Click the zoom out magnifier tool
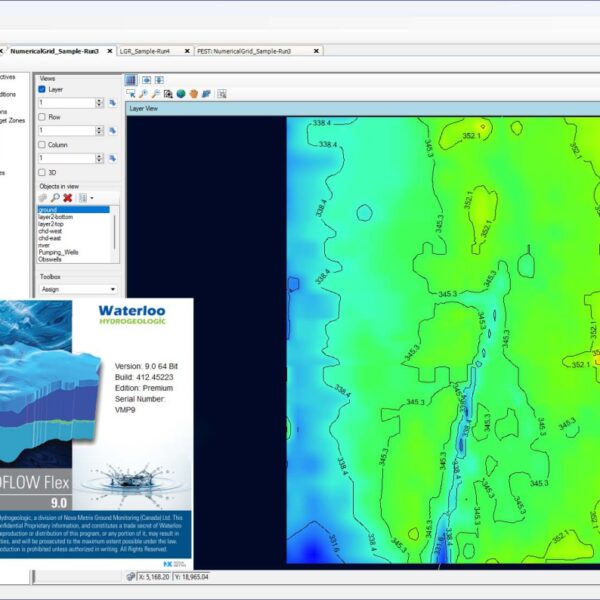 pos(156,94)
